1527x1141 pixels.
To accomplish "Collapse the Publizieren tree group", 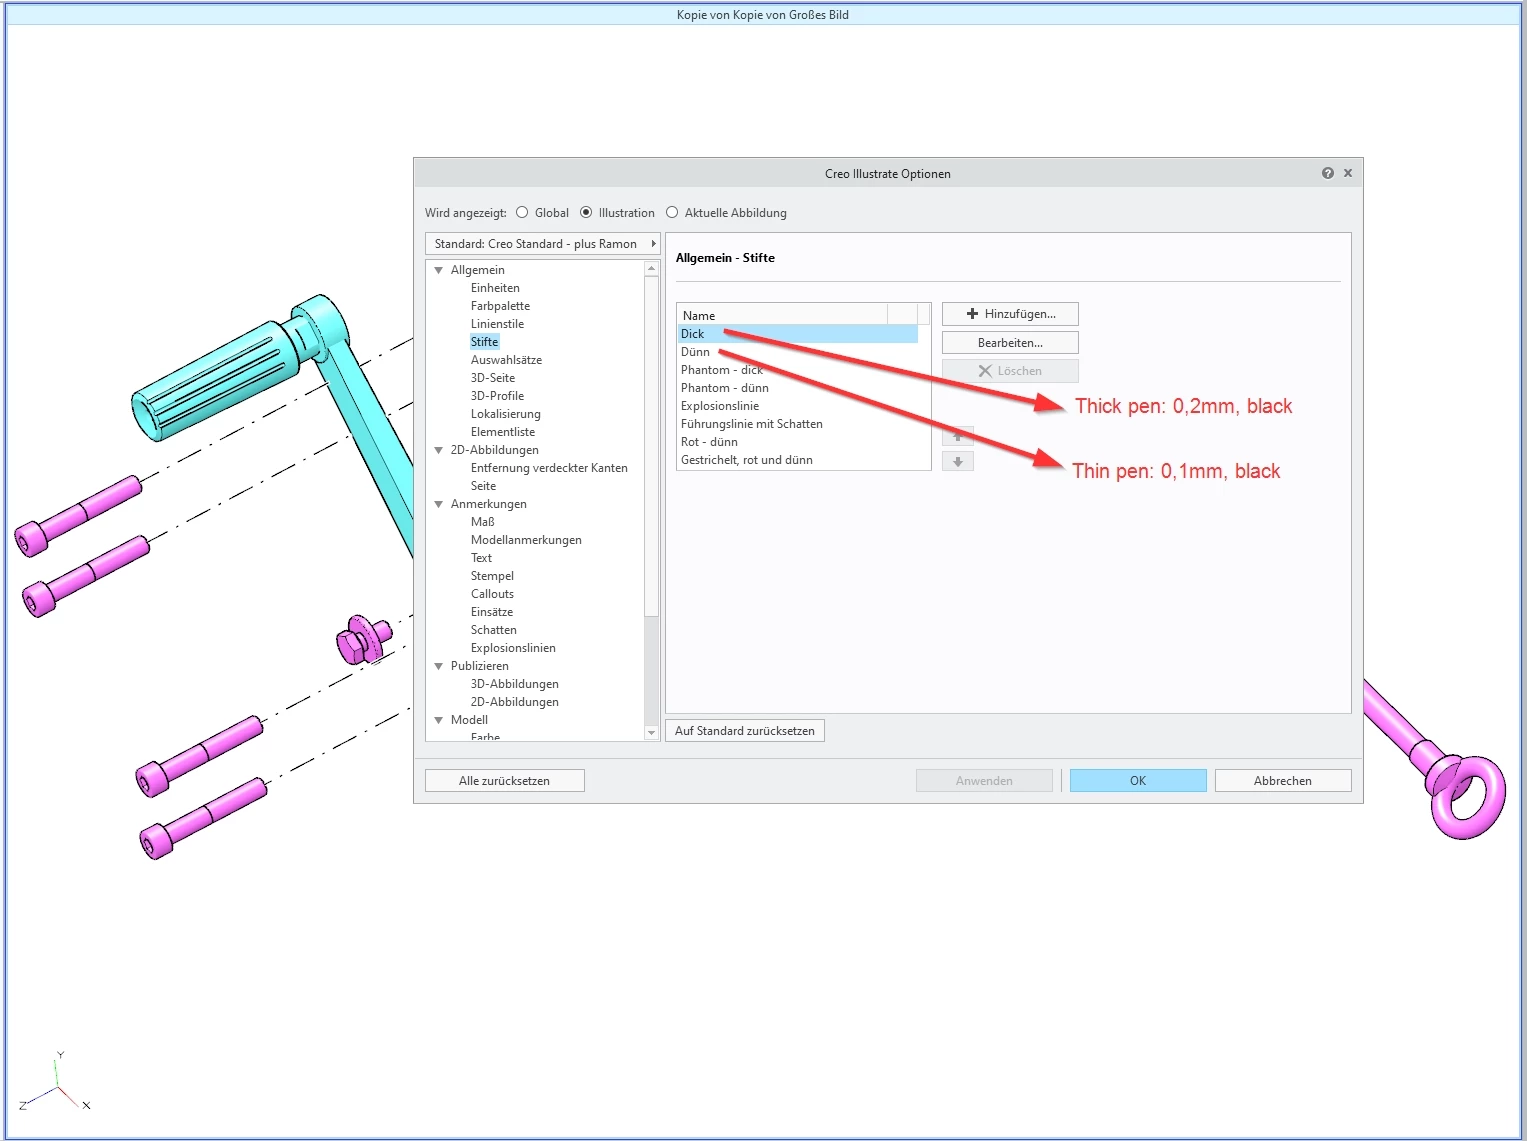I will click(x=438, y=666).
